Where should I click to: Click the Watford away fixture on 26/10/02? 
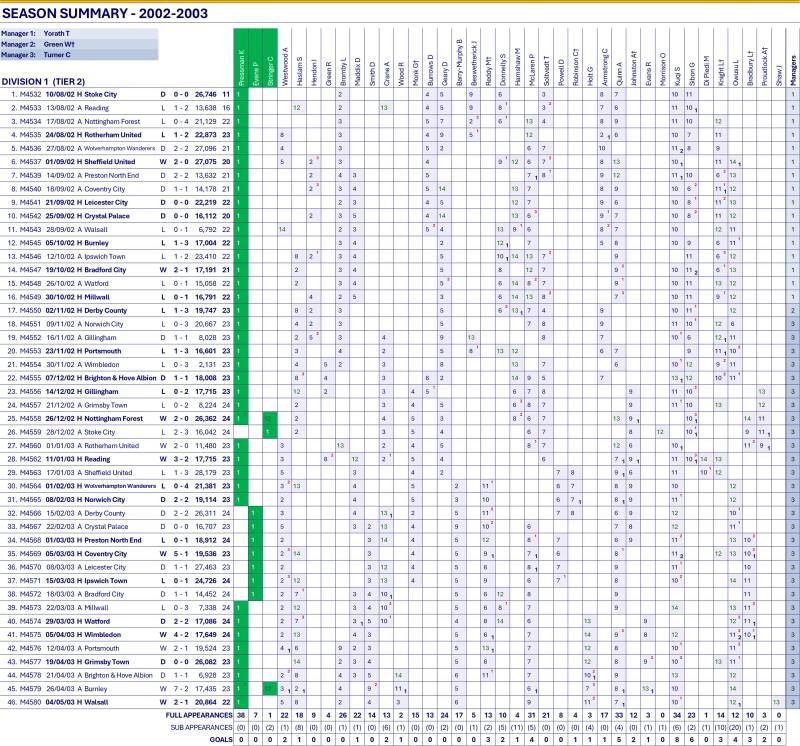click(117, 284)
